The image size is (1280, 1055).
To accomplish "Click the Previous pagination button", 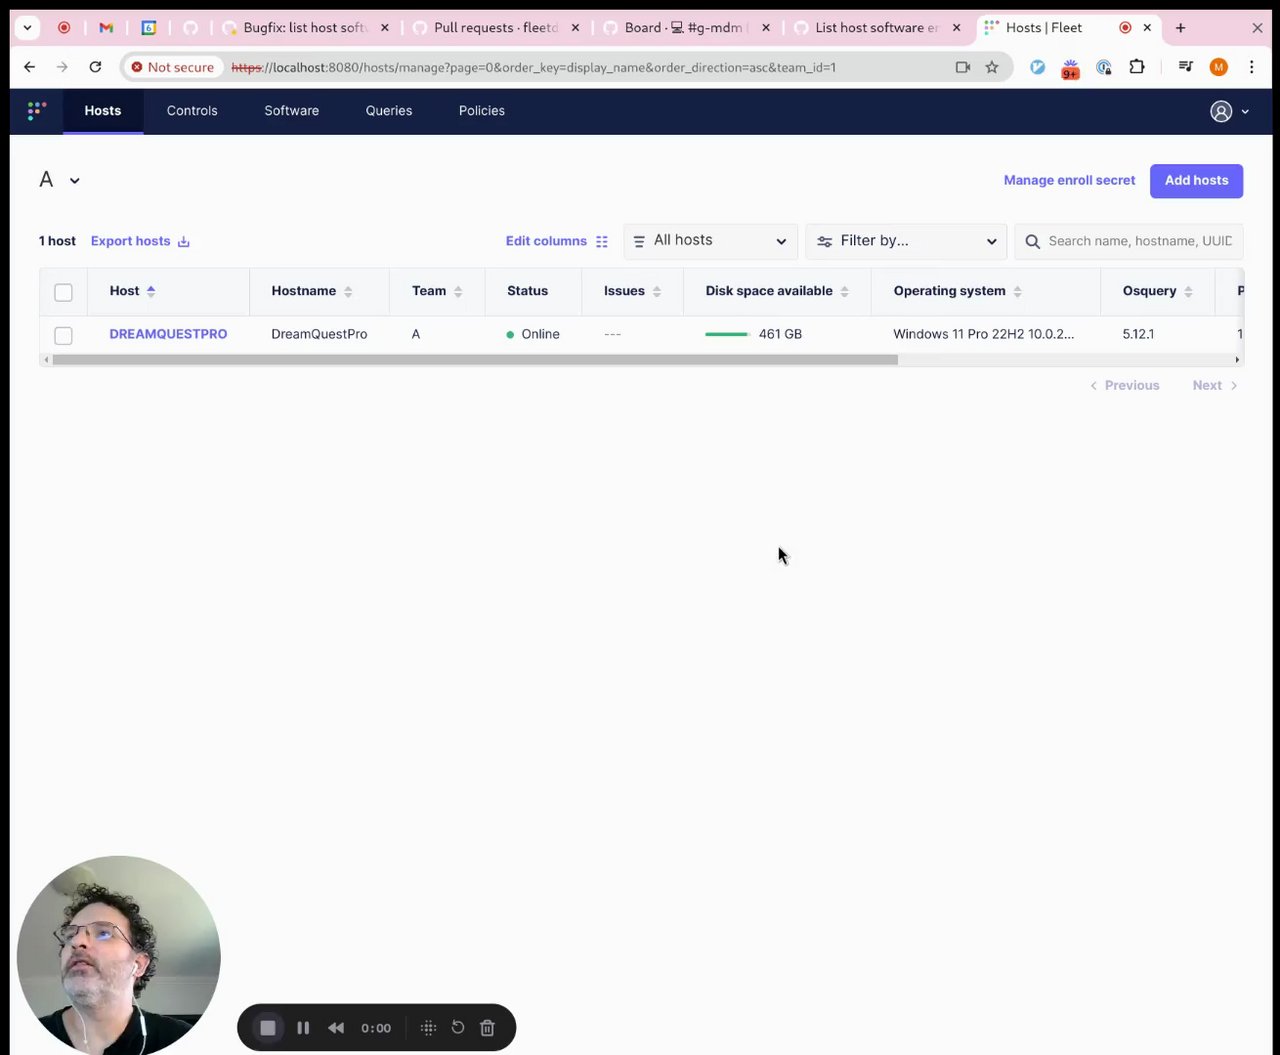I will 1124,386.
